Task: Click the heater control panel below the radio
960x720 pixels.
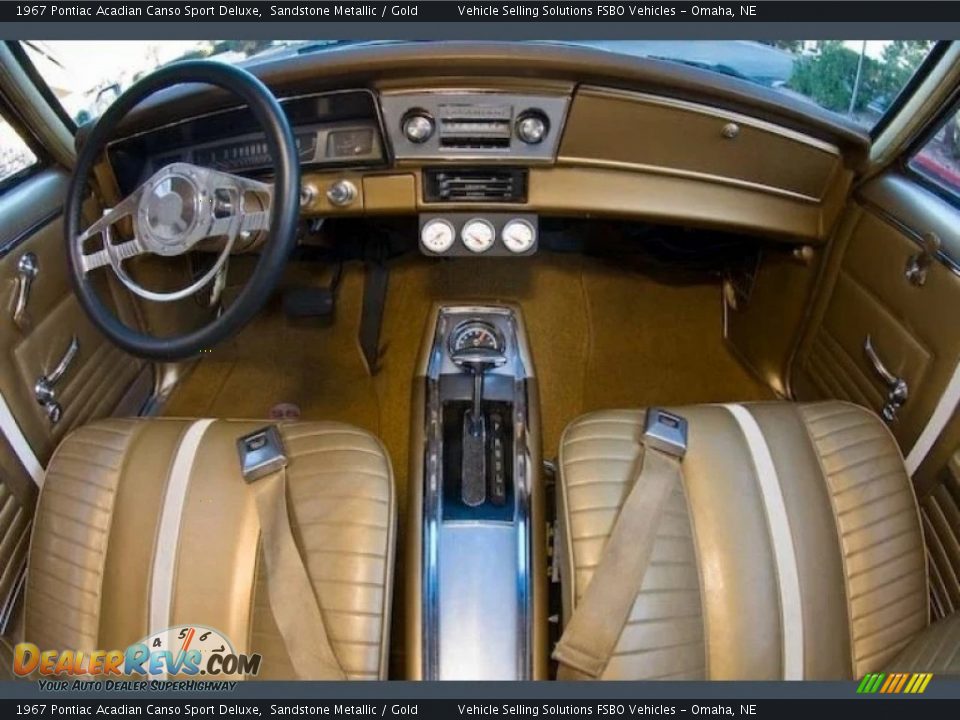Action: click(x=476, y=185)
